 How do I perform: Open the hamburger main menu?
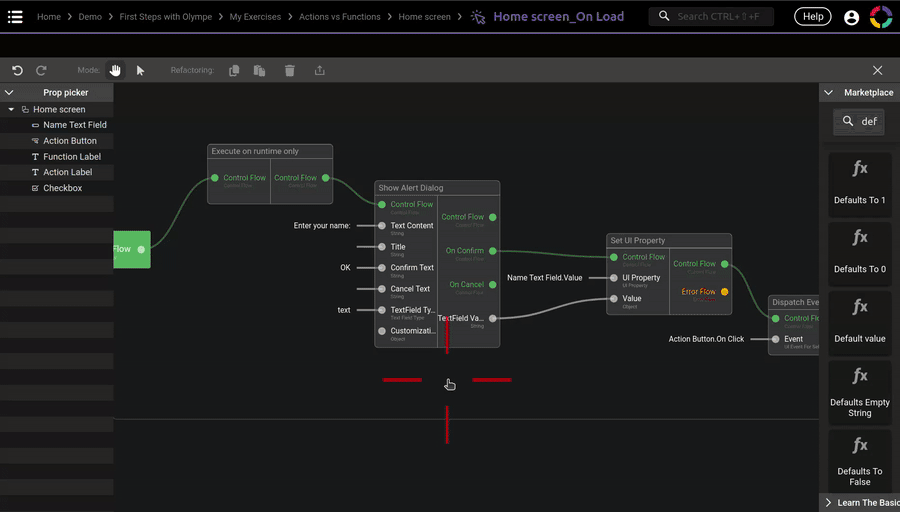pos(15,17)
